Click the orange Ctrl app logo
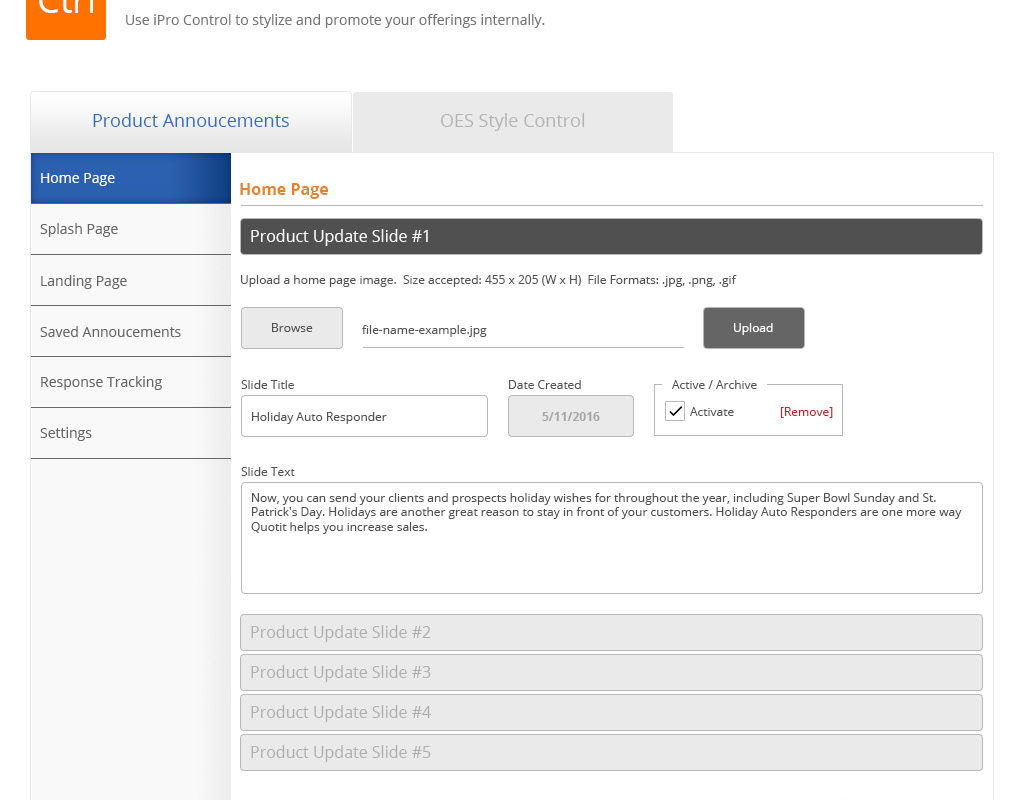This screenshot has width=1024, height=800. (66, 17)
